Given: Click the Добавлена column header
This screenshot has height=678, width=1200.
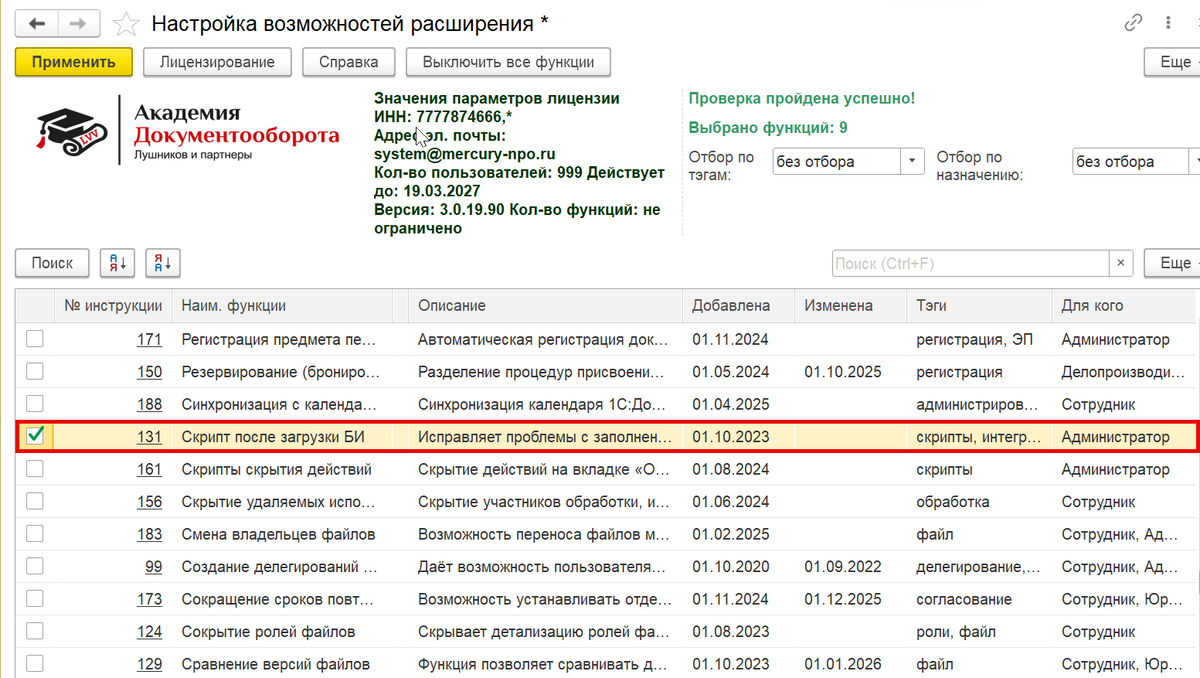Looking at the screenshot, I should coord(738,306).
